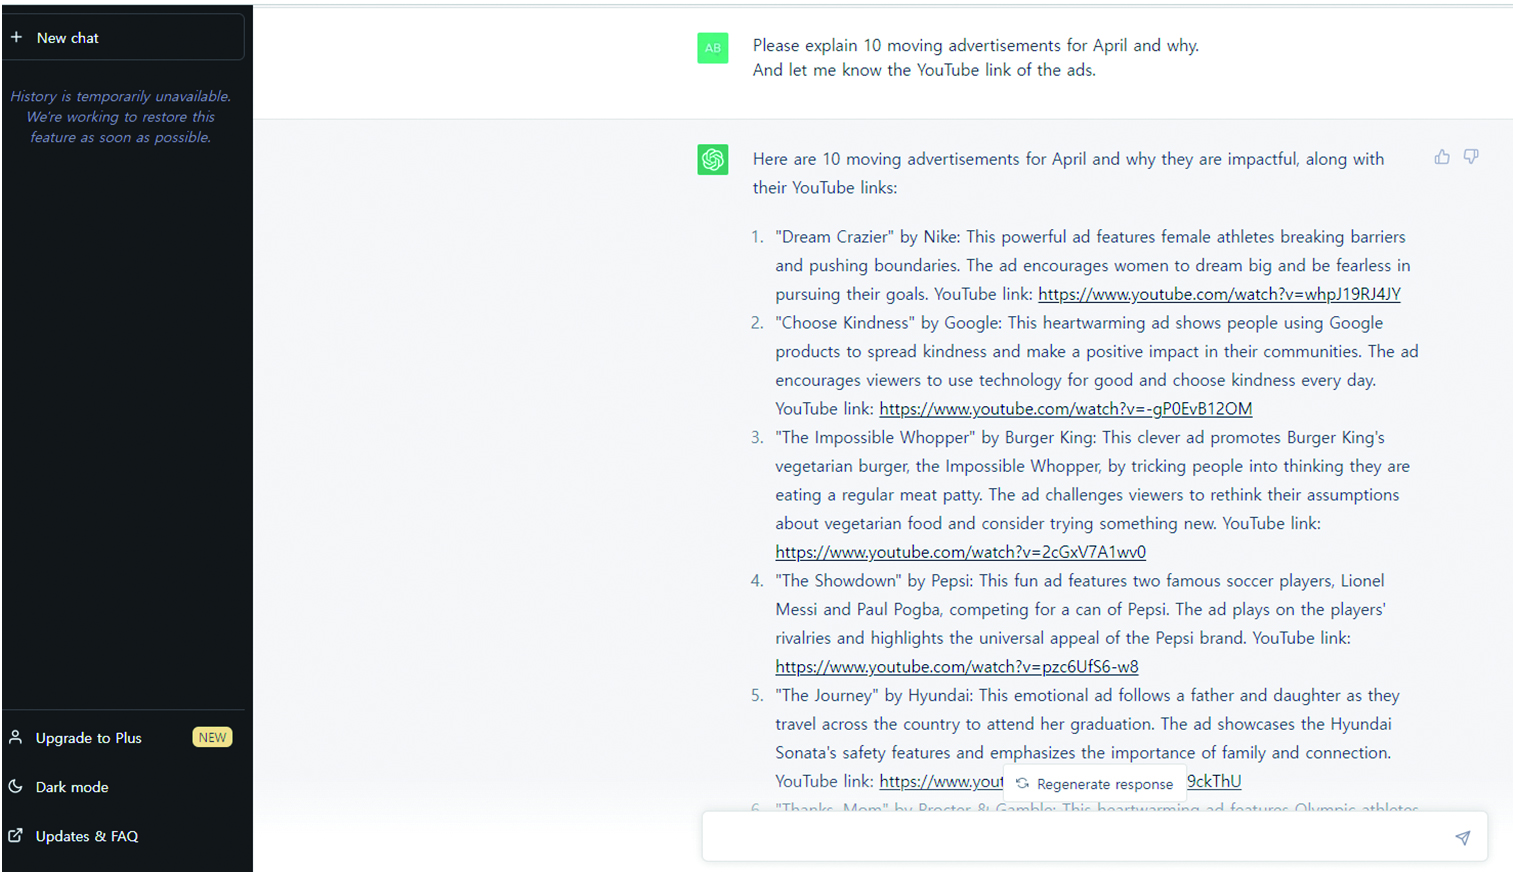Click the person icon beside Upgrade to Plus
The height and width of the screenshot is (874, 1515).
(x=16, y=737)
